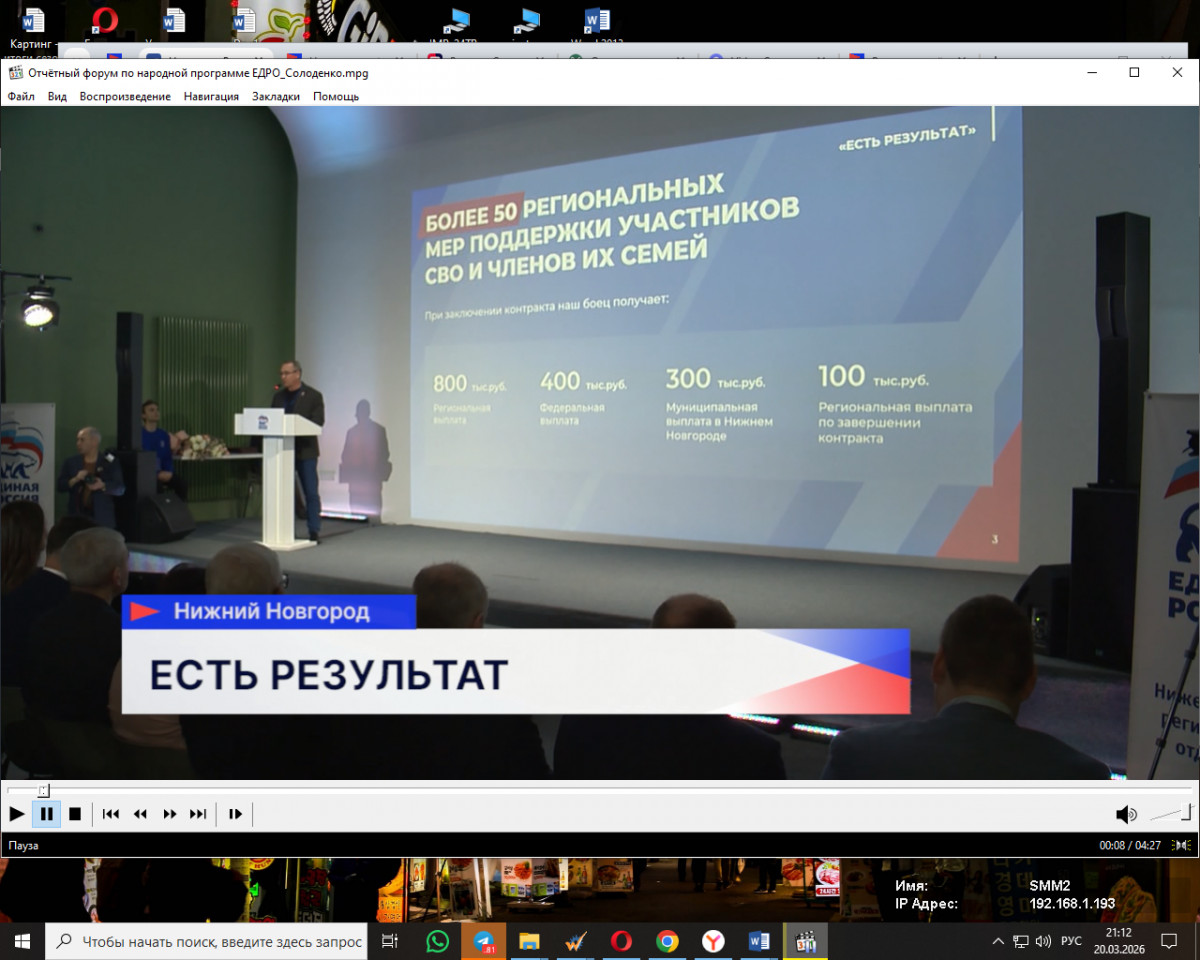Adjust the volume slider
Image resolution: width=1200 pixels, height=960 pixels.
(x=1171, y=813)
